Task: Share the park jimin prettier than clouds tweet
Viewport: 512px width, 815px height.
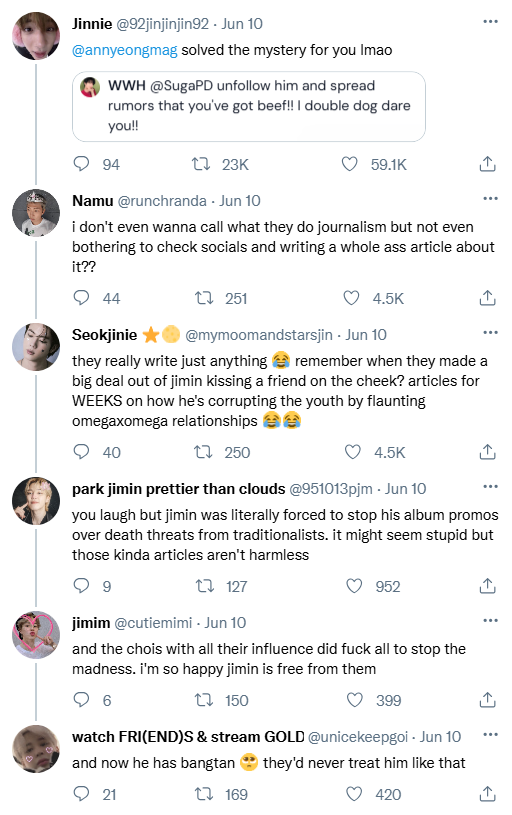Action: (x=487, y=586)
